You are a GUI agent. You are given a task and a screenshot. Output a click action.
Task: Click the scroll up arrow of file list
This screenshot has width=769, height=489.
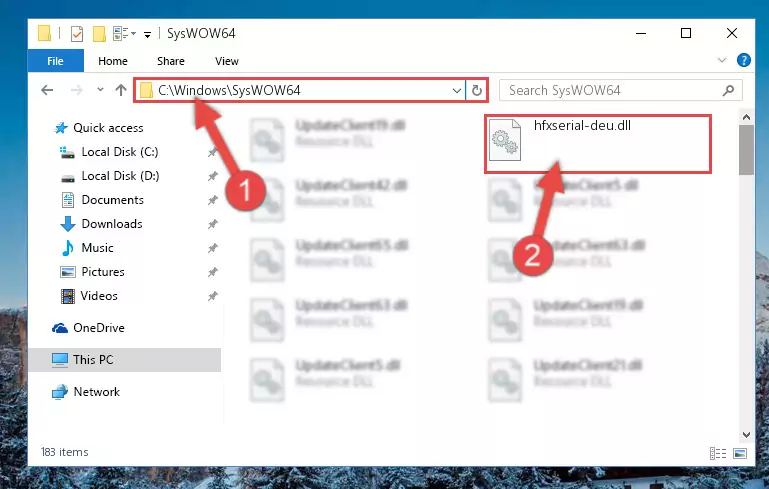coord(746,117)
